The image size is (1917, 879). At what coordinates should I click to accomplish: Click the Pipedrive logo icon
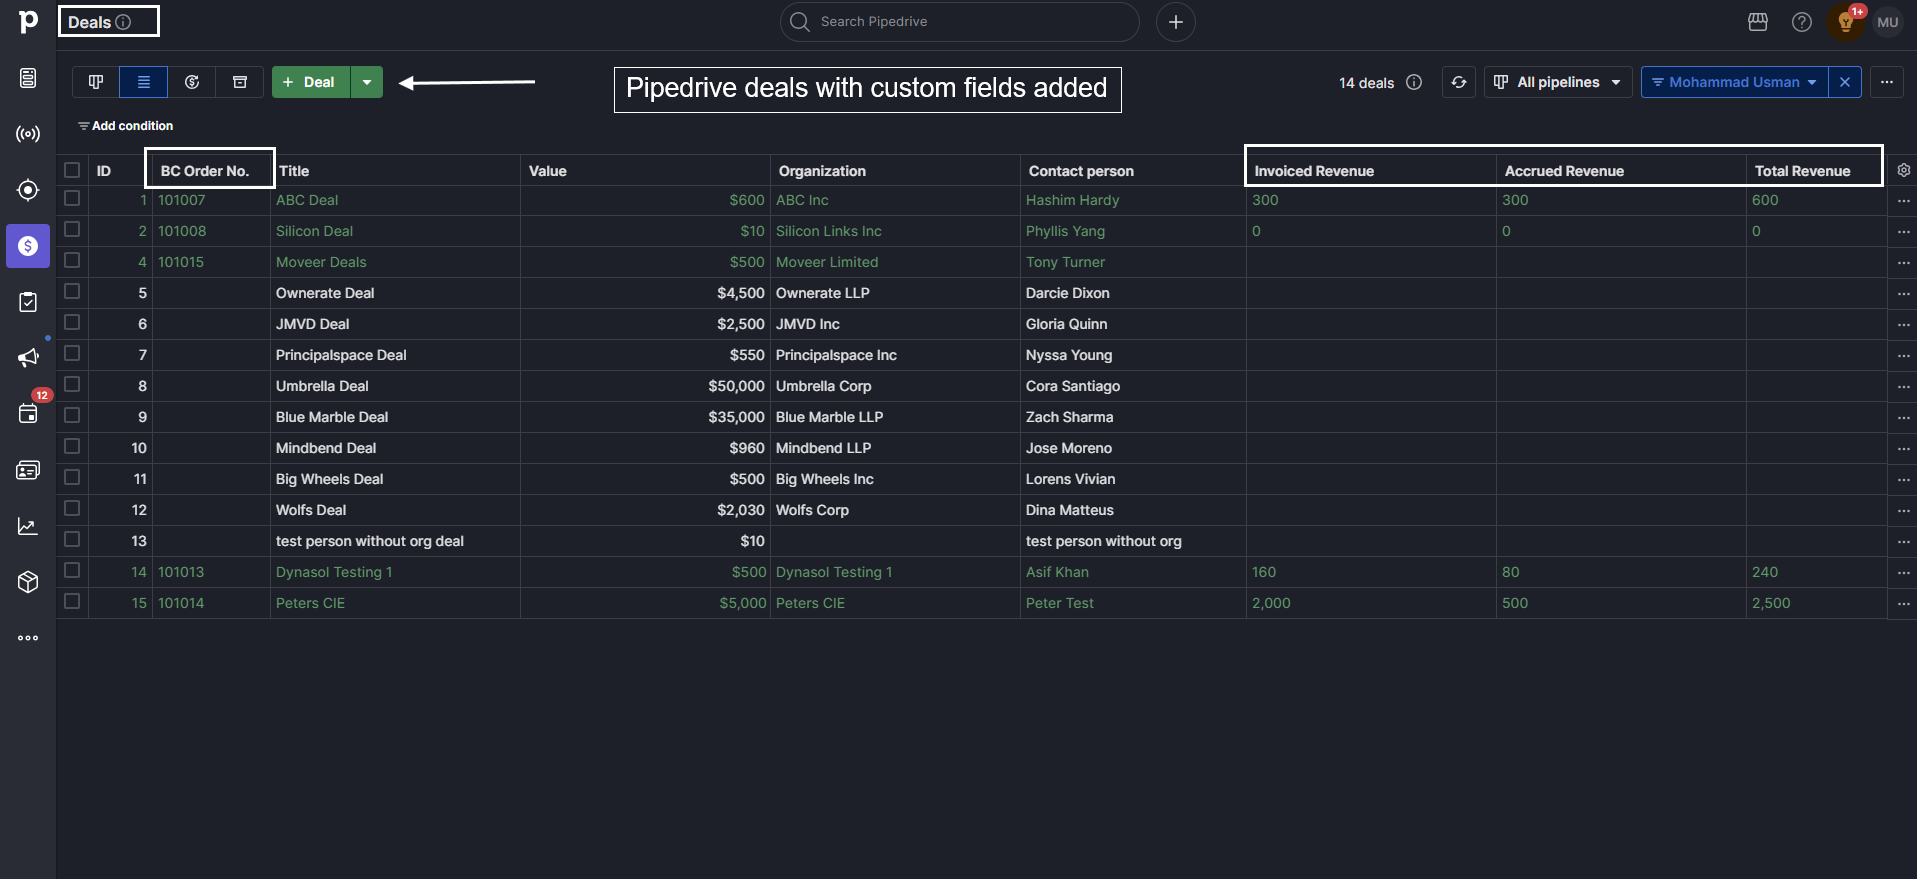pos(28,21)
